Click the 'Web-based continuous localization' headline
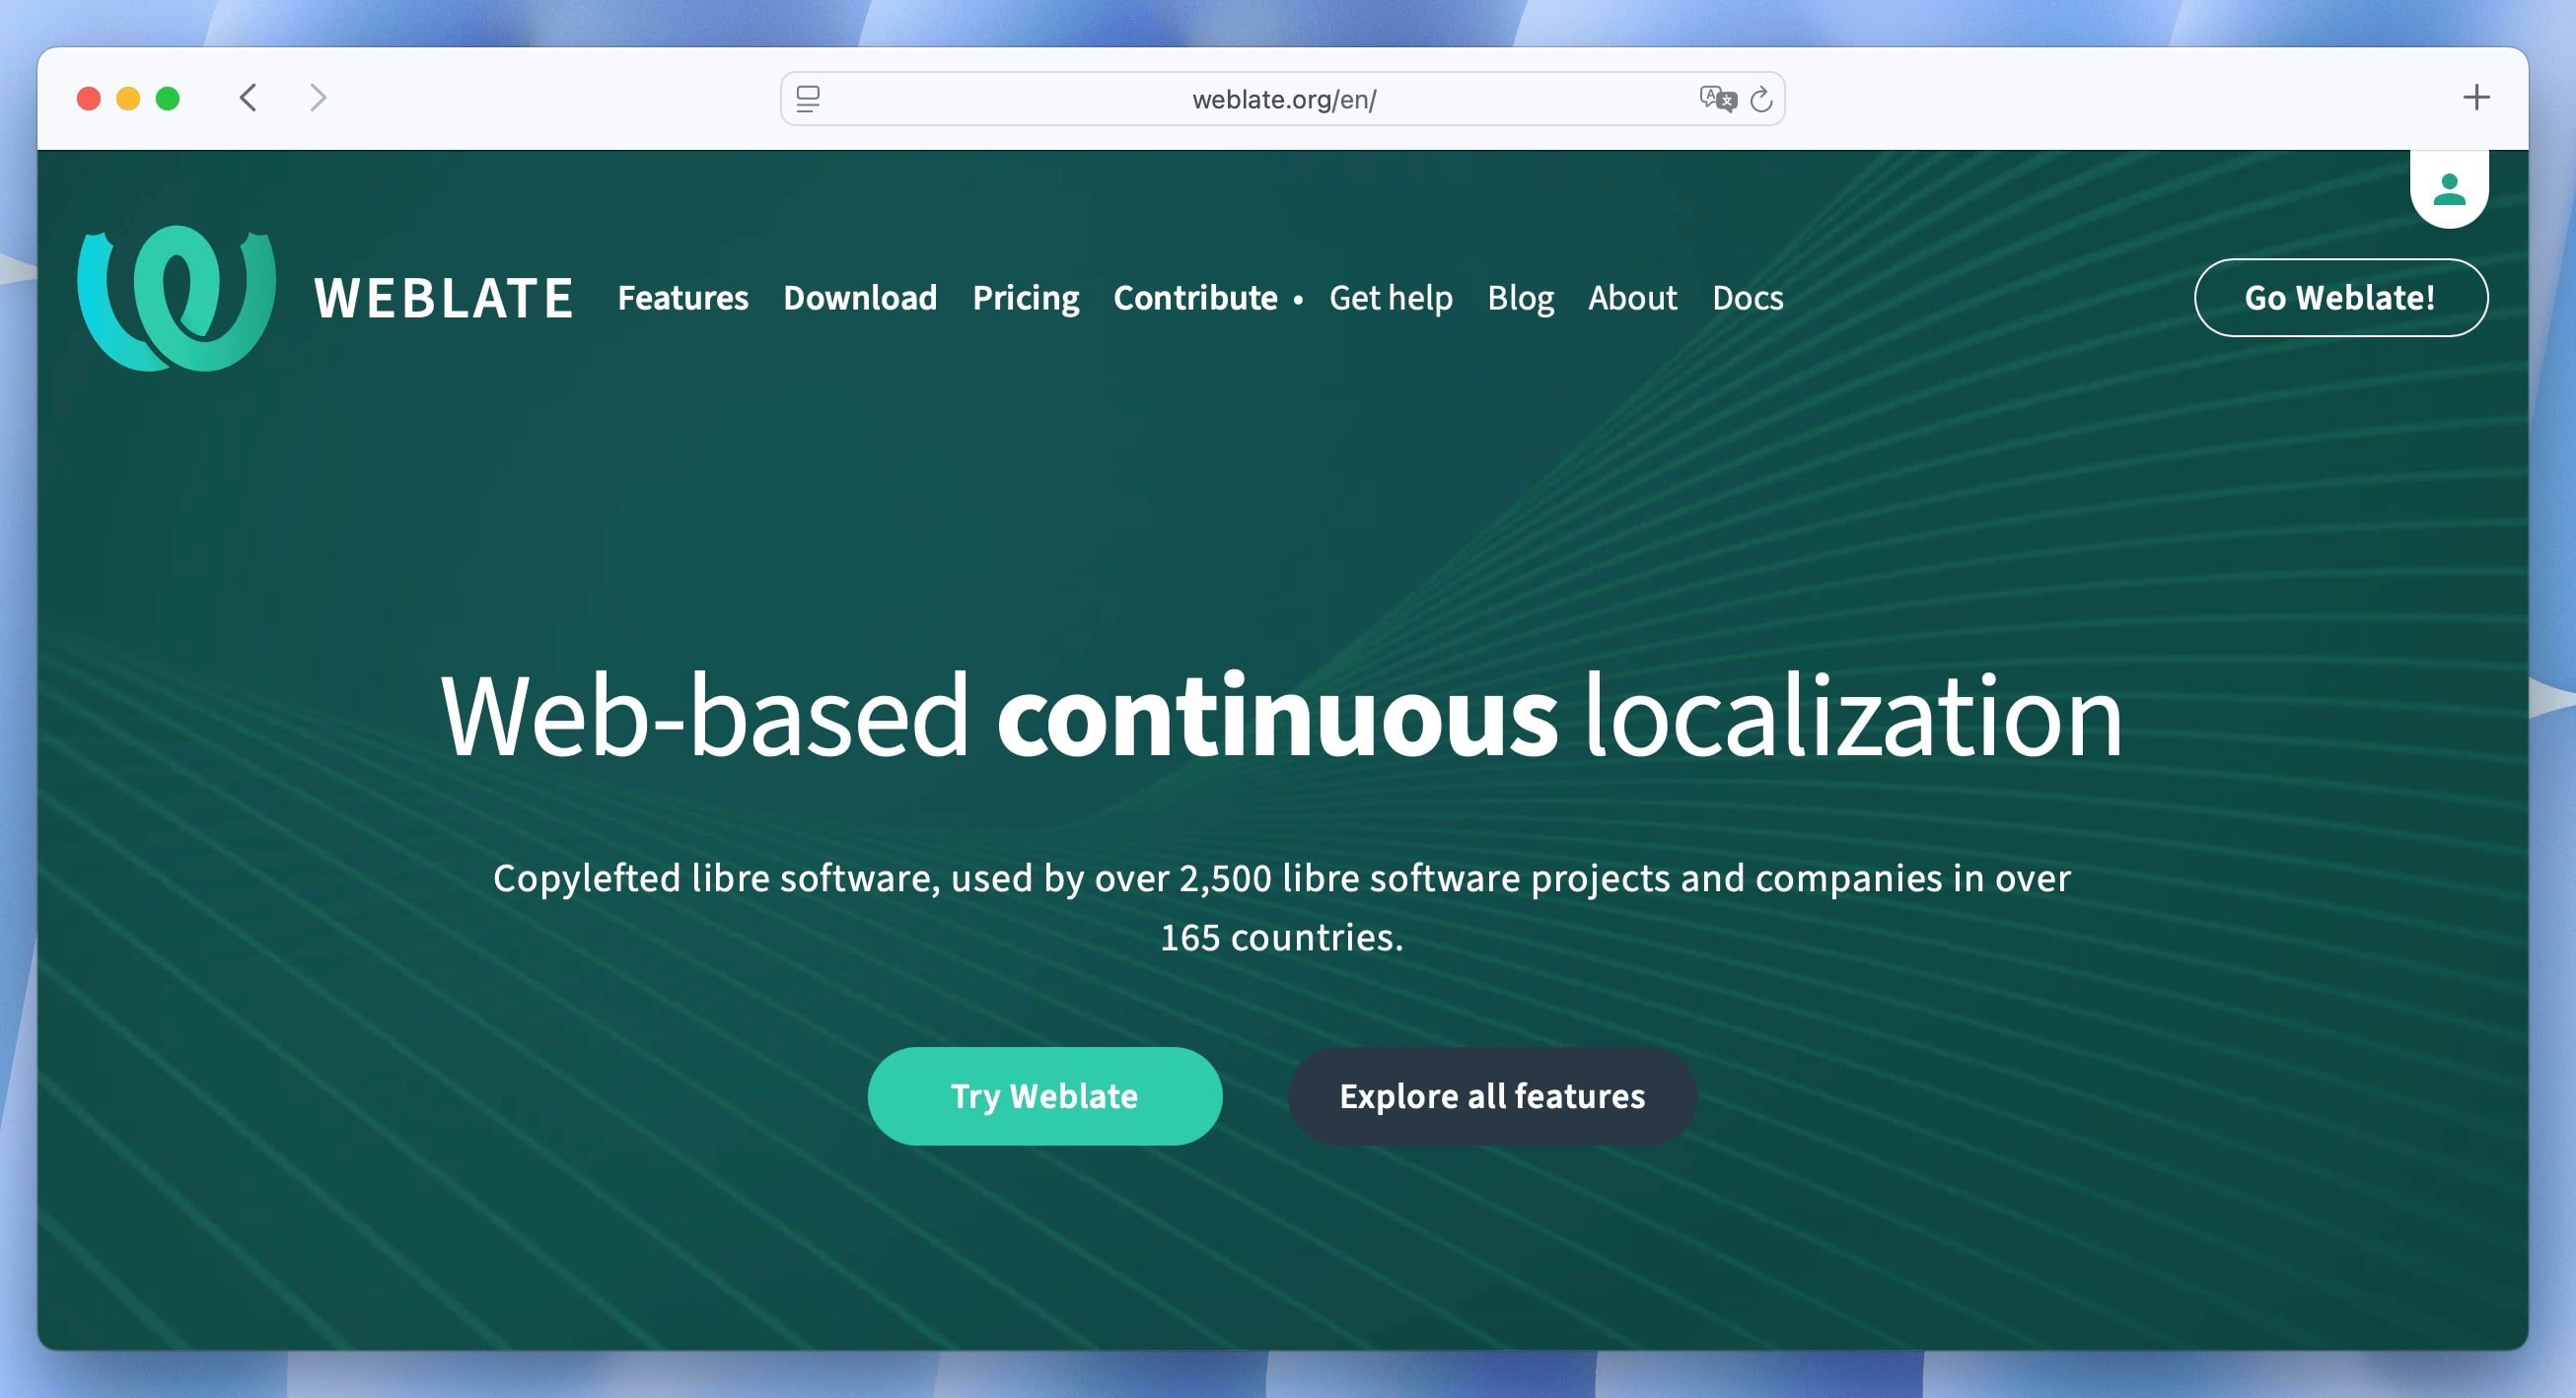The image size is (2576, 1398). 1281,716
